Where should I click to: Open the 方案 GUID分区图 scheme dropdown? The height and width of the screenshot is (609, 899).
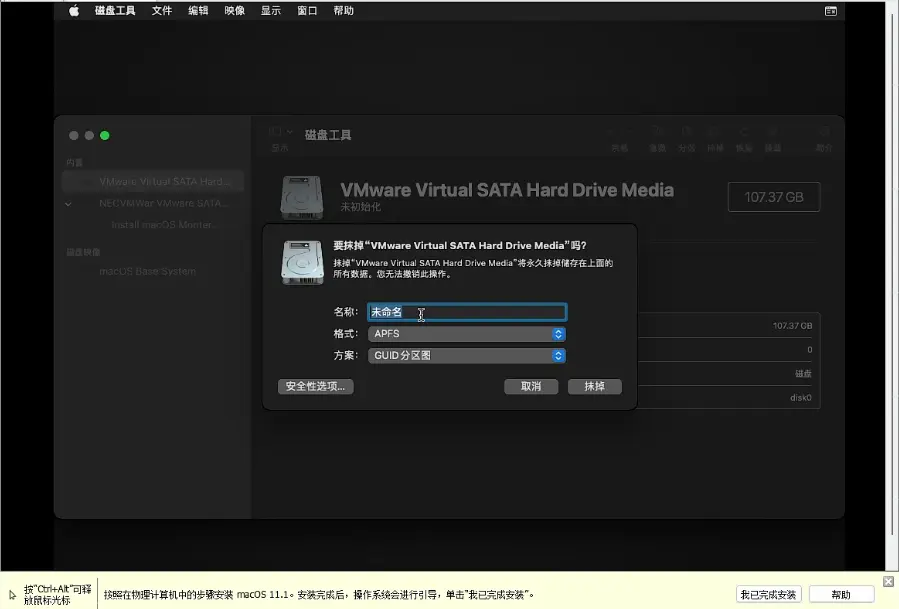(x=466, y=356)
